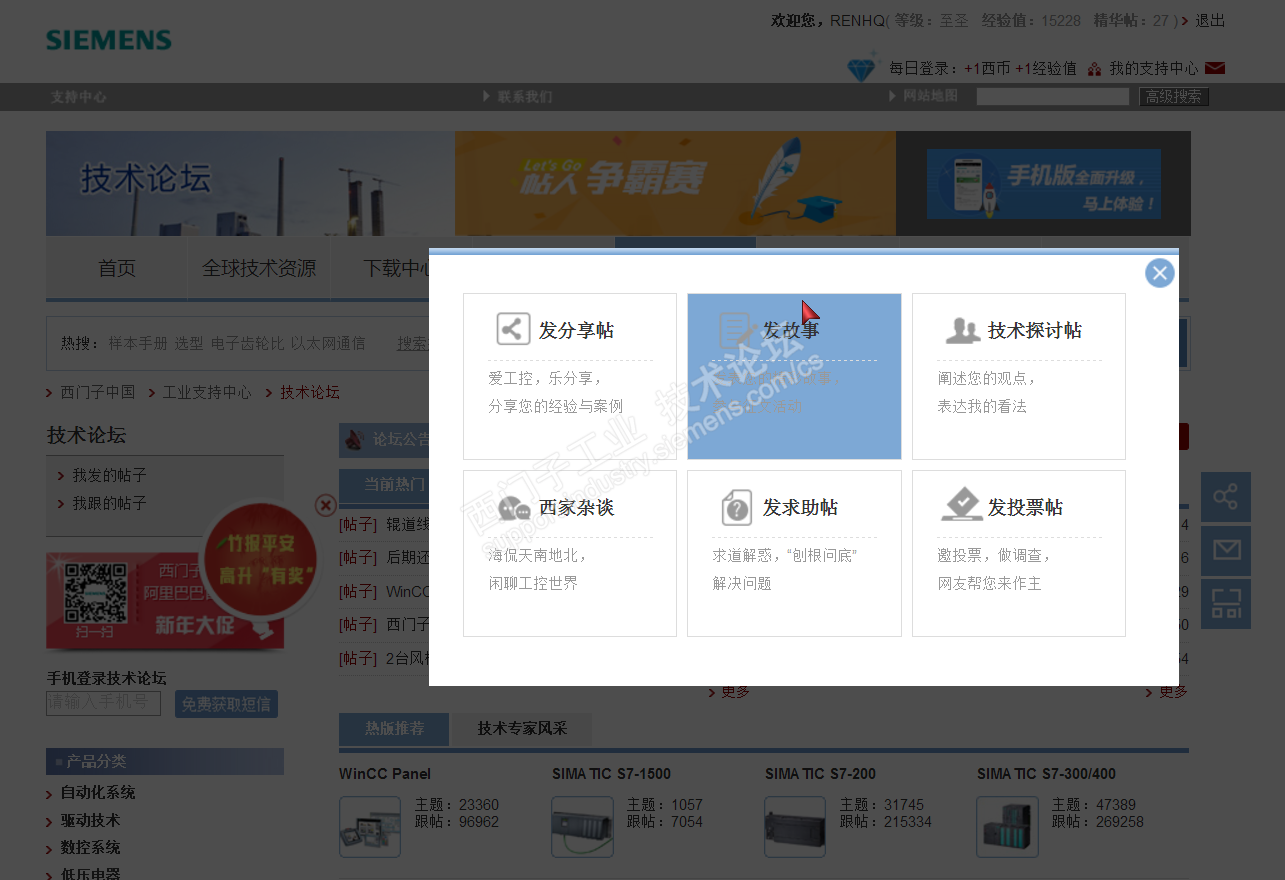Click the 主题：23360 count text
Screen dimensions: 1285x880
[x=457, y=805]
